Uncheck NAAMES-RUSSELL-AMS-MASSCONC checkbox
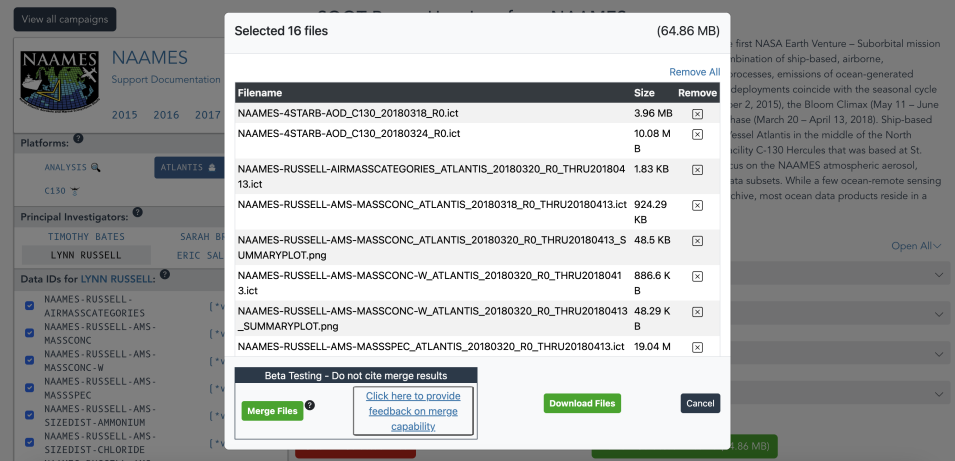The image size is (955, 461). coord(29,333)
